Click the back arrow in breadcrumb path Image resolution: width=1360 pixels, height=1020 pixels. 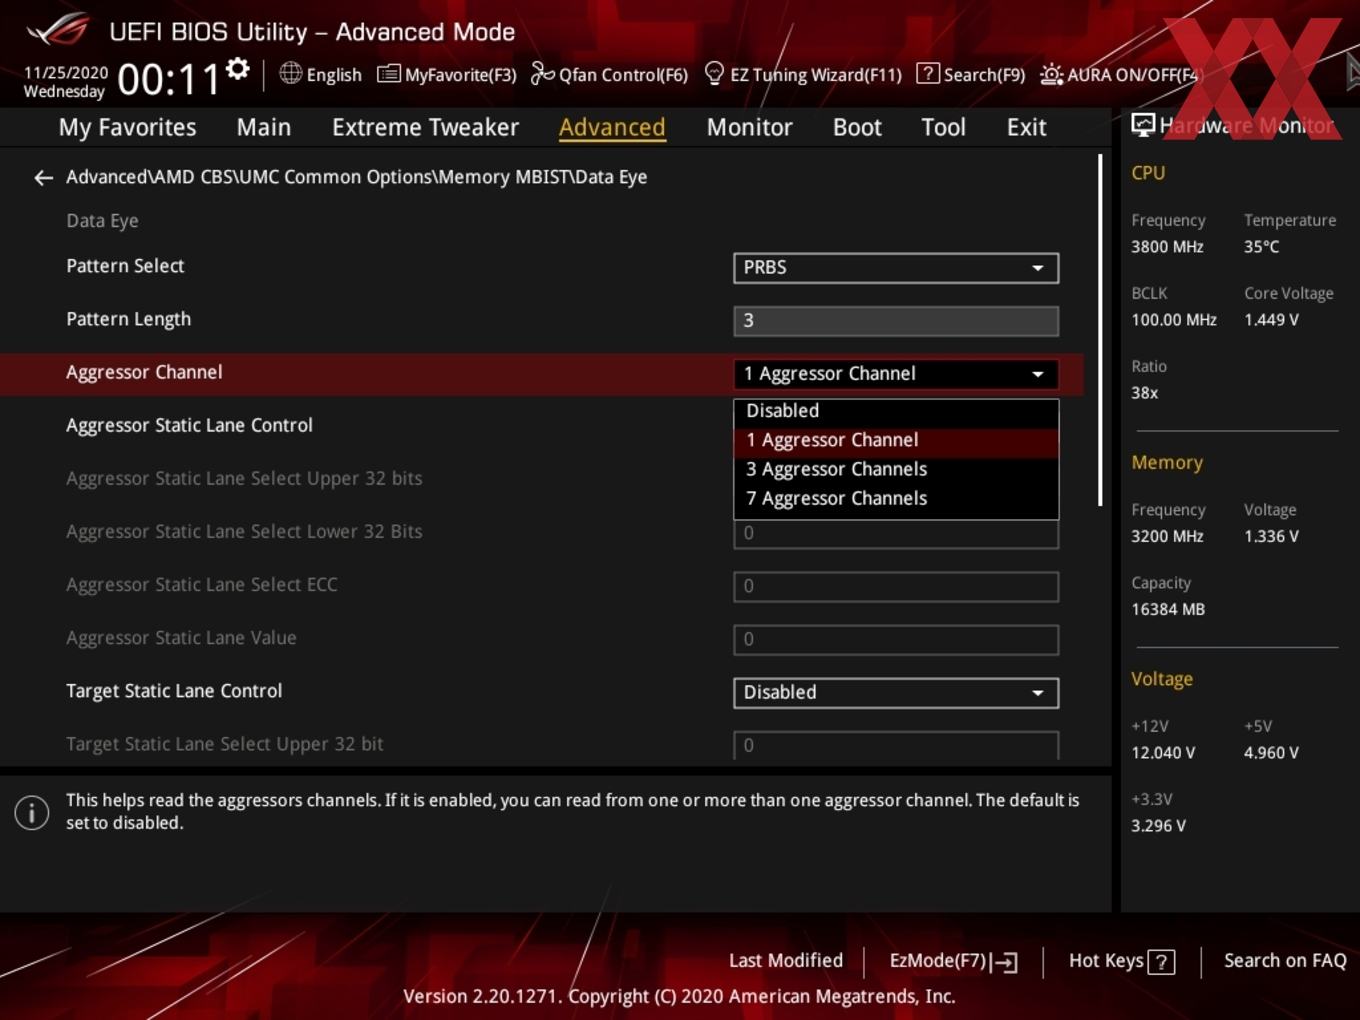43,178
